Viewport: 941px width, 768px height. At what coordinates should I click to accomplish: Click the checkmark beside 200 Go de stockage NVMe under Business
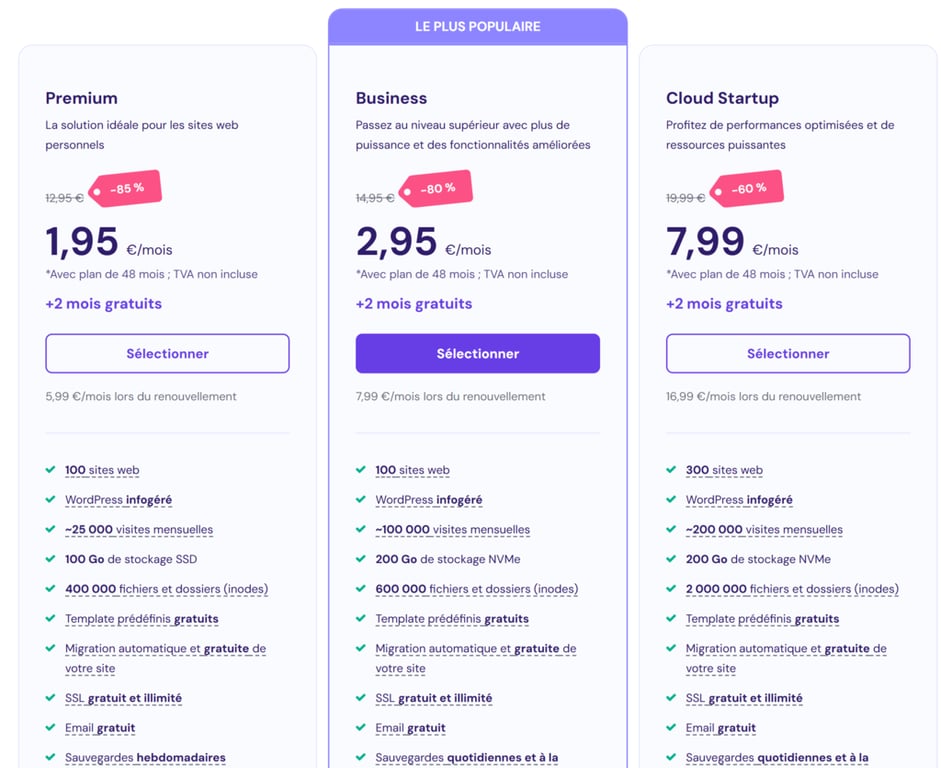click(x=362, y=559)
